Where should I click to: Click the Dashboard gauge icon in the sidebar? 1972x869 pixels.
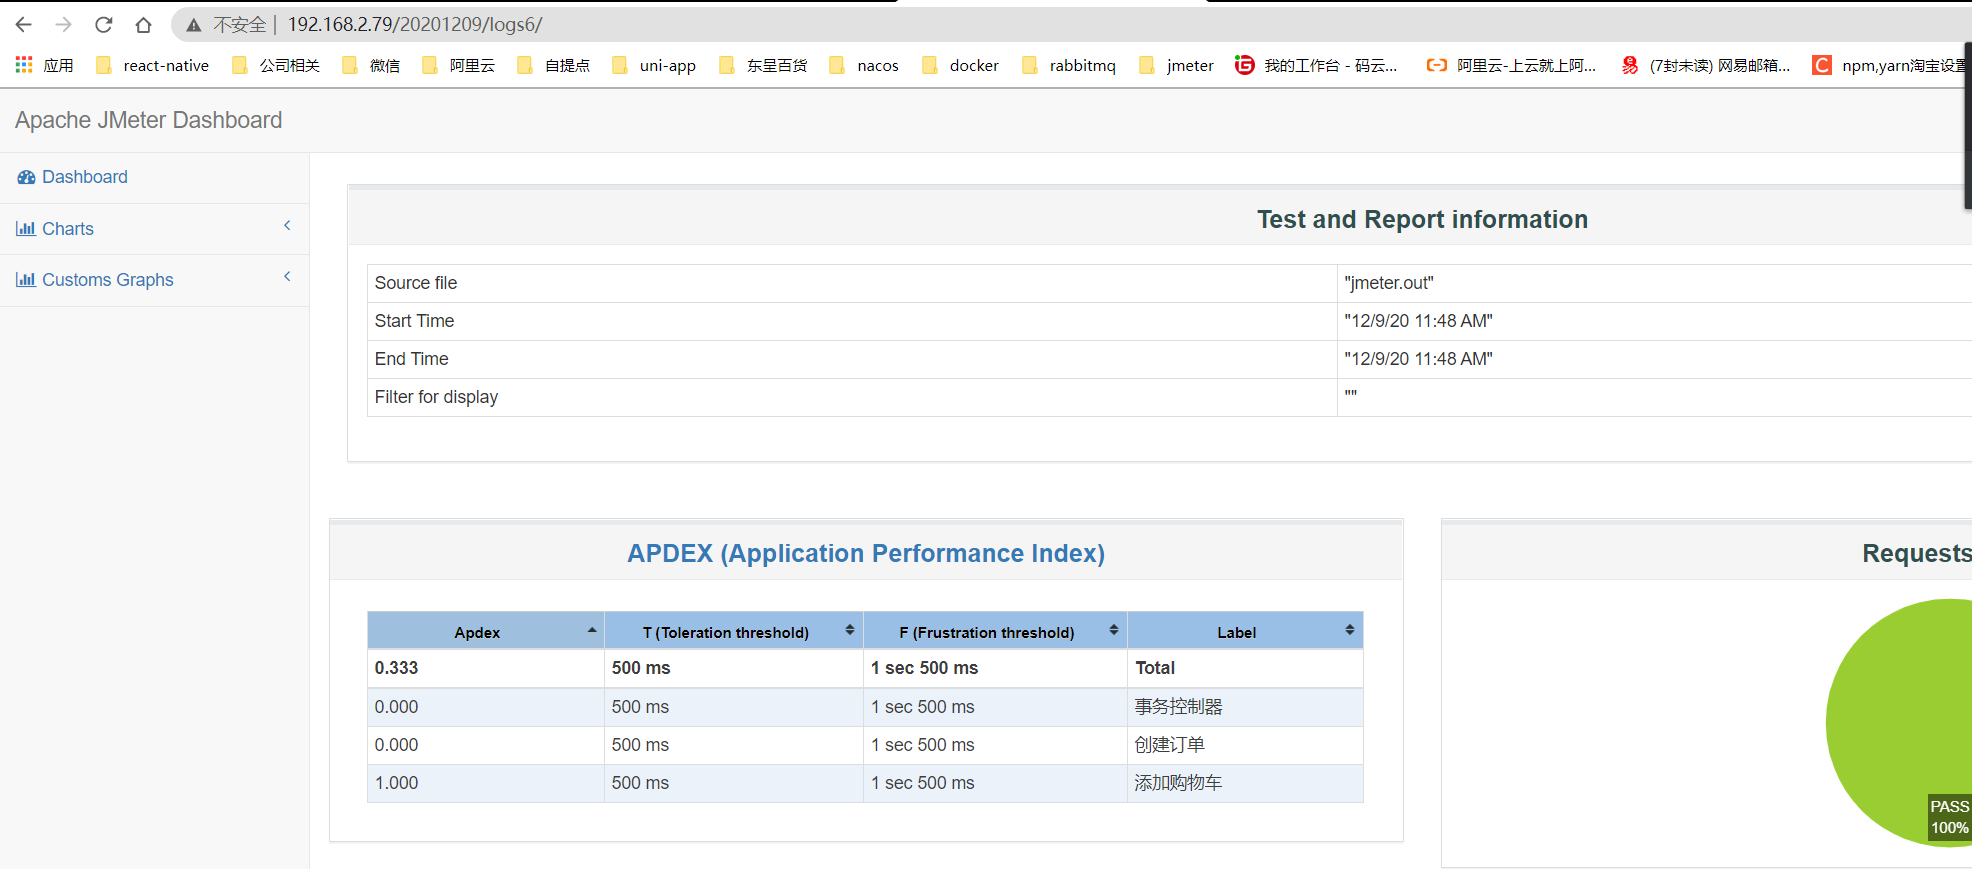26,177
